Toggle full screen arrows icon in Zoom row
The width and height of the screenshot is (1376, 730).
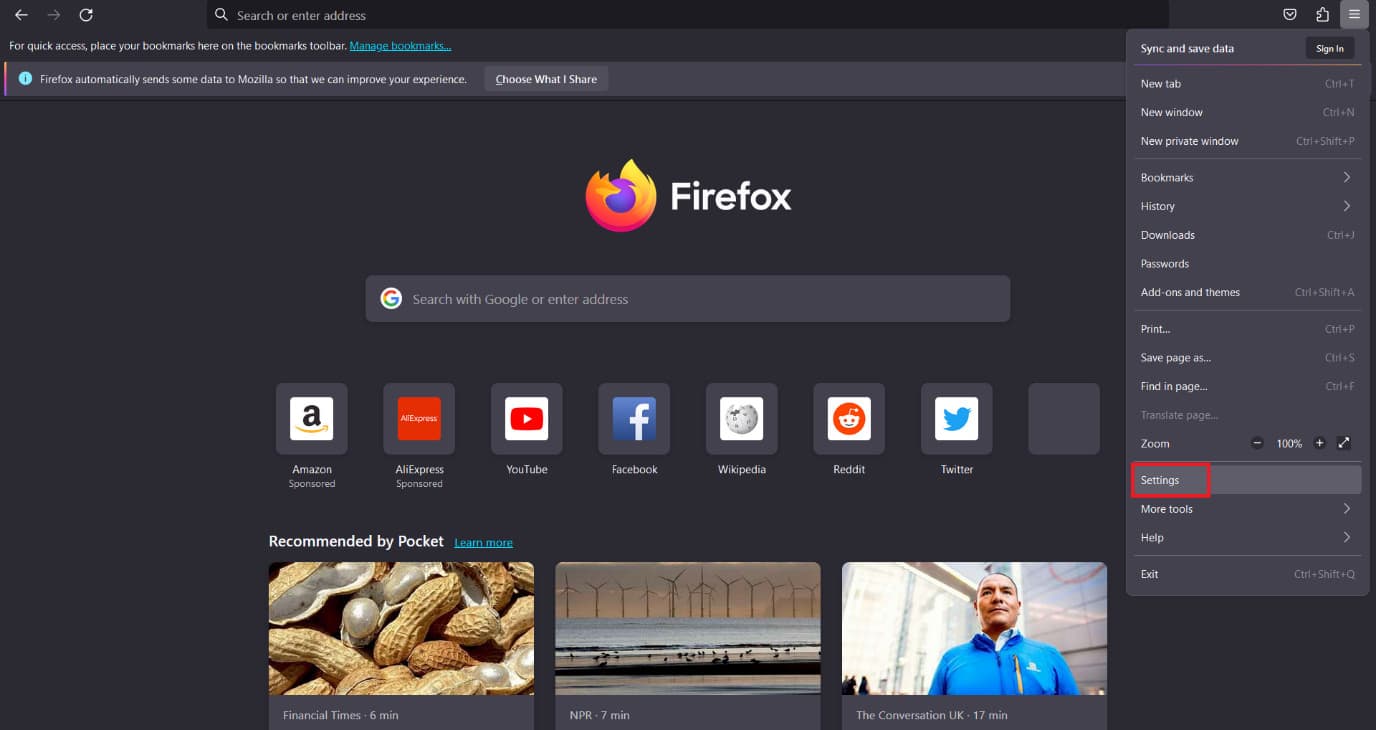(1344, 443)
